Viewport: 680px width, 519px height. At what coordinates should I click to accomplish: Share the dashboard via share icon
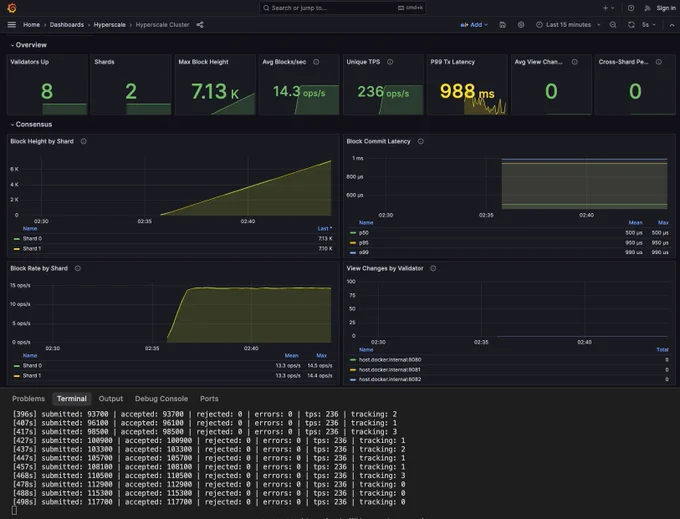(200, 25)
